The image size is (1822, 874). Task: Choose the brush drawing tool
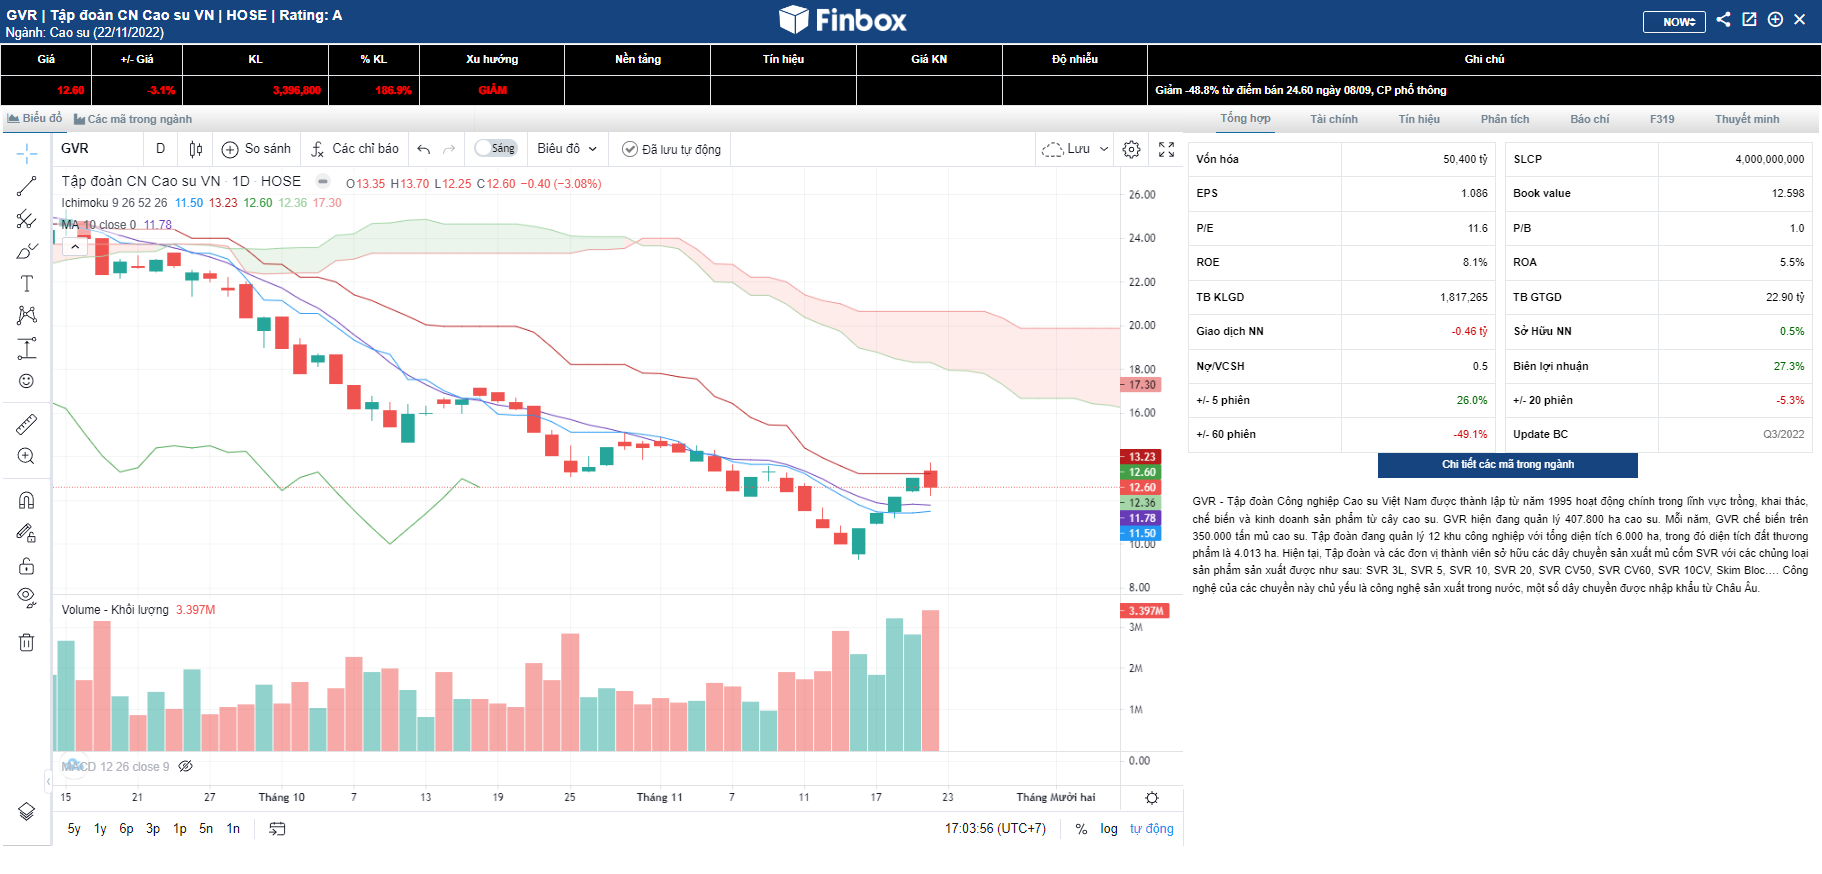[27, 251]
